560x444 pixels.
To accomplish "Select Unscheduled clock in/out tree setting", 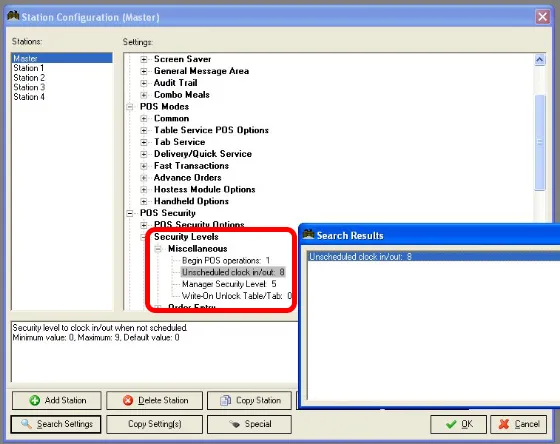I will tap(233, 272).
